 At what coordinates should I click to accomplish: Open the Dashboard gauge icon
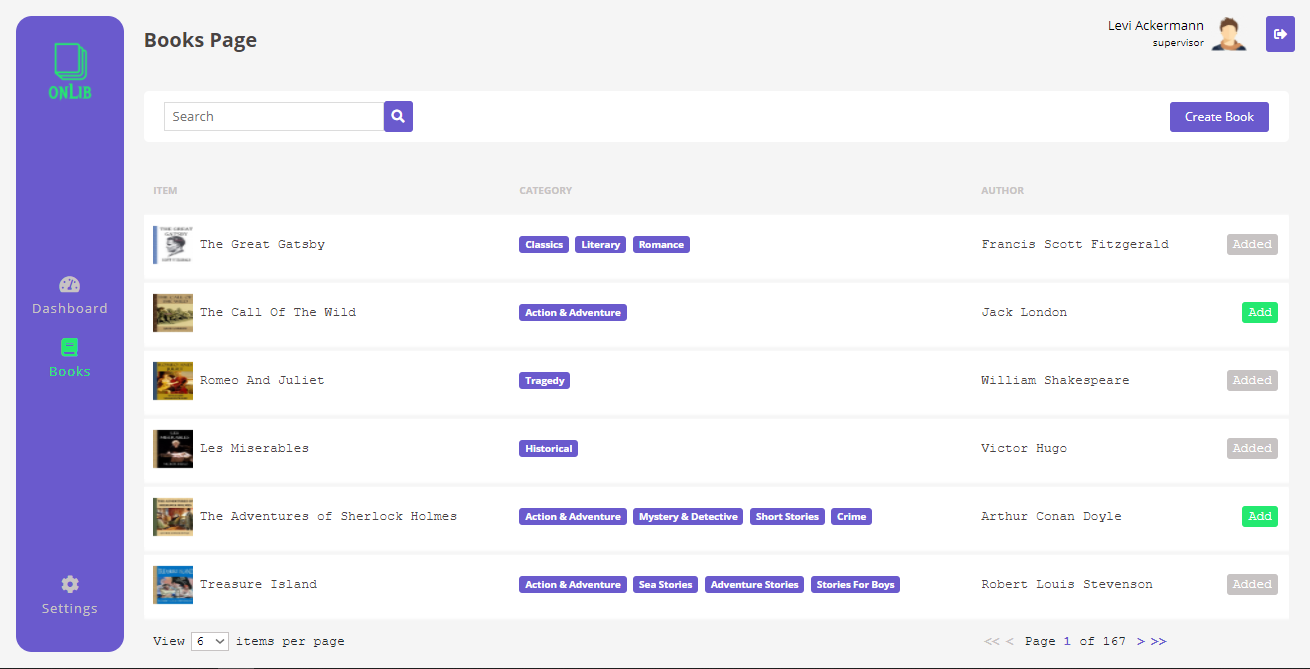pyautogui.click(x=69, y=284)
